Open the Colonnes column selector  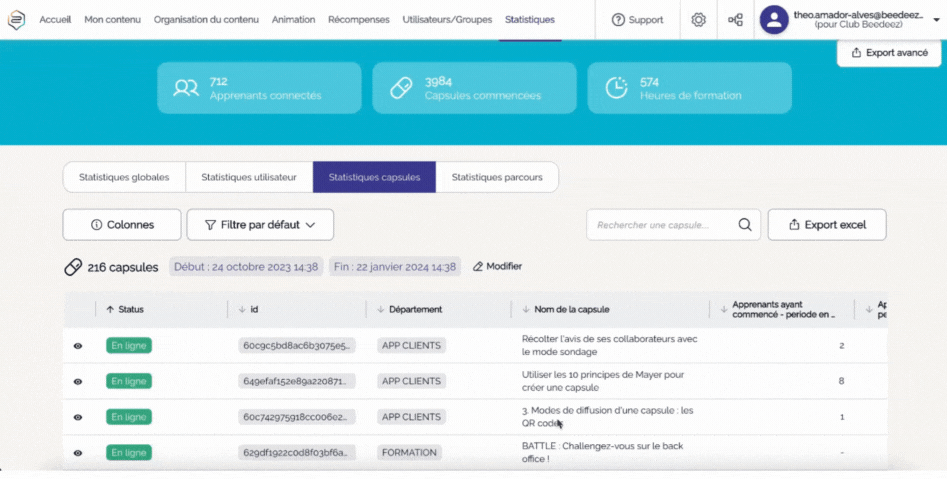pyautogui.click(x=122, y=225)
